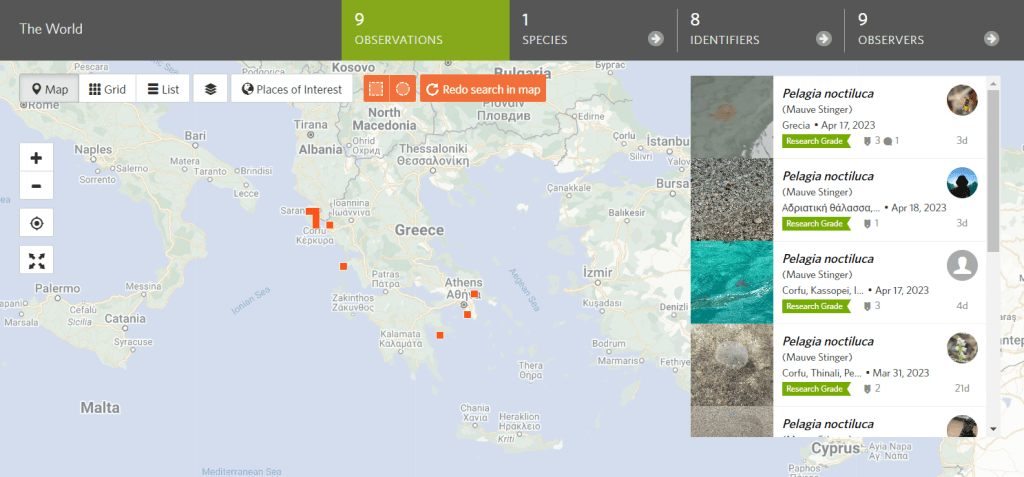Select the rectangle boundary selection tool

(x=376, y=89)
